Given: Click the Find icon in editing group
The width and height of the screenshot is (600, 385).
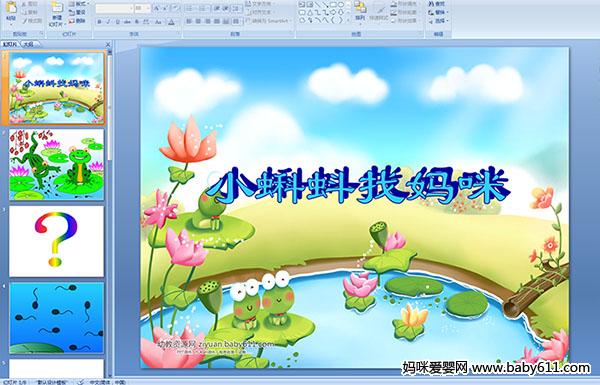Looking at the screenshot, I should (437, 4).
